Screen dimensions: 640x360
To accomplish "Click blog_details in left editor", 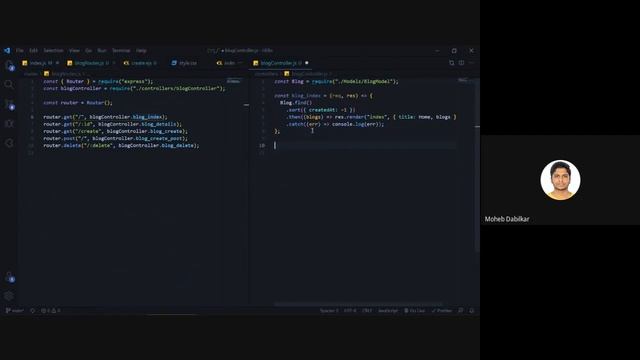I will [159, 124].
